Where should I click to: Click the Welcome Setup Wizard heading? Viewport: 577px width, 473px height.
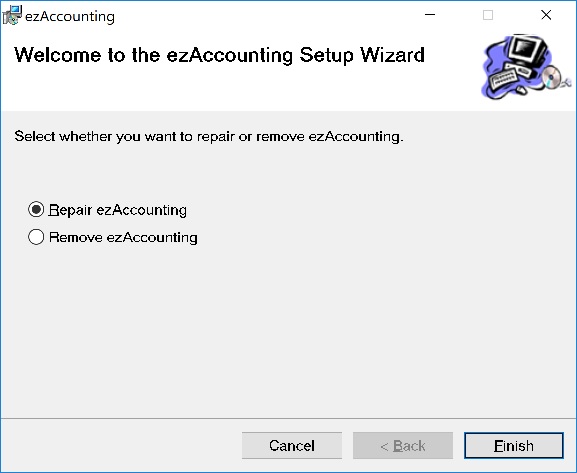click(x=219, y=55)
